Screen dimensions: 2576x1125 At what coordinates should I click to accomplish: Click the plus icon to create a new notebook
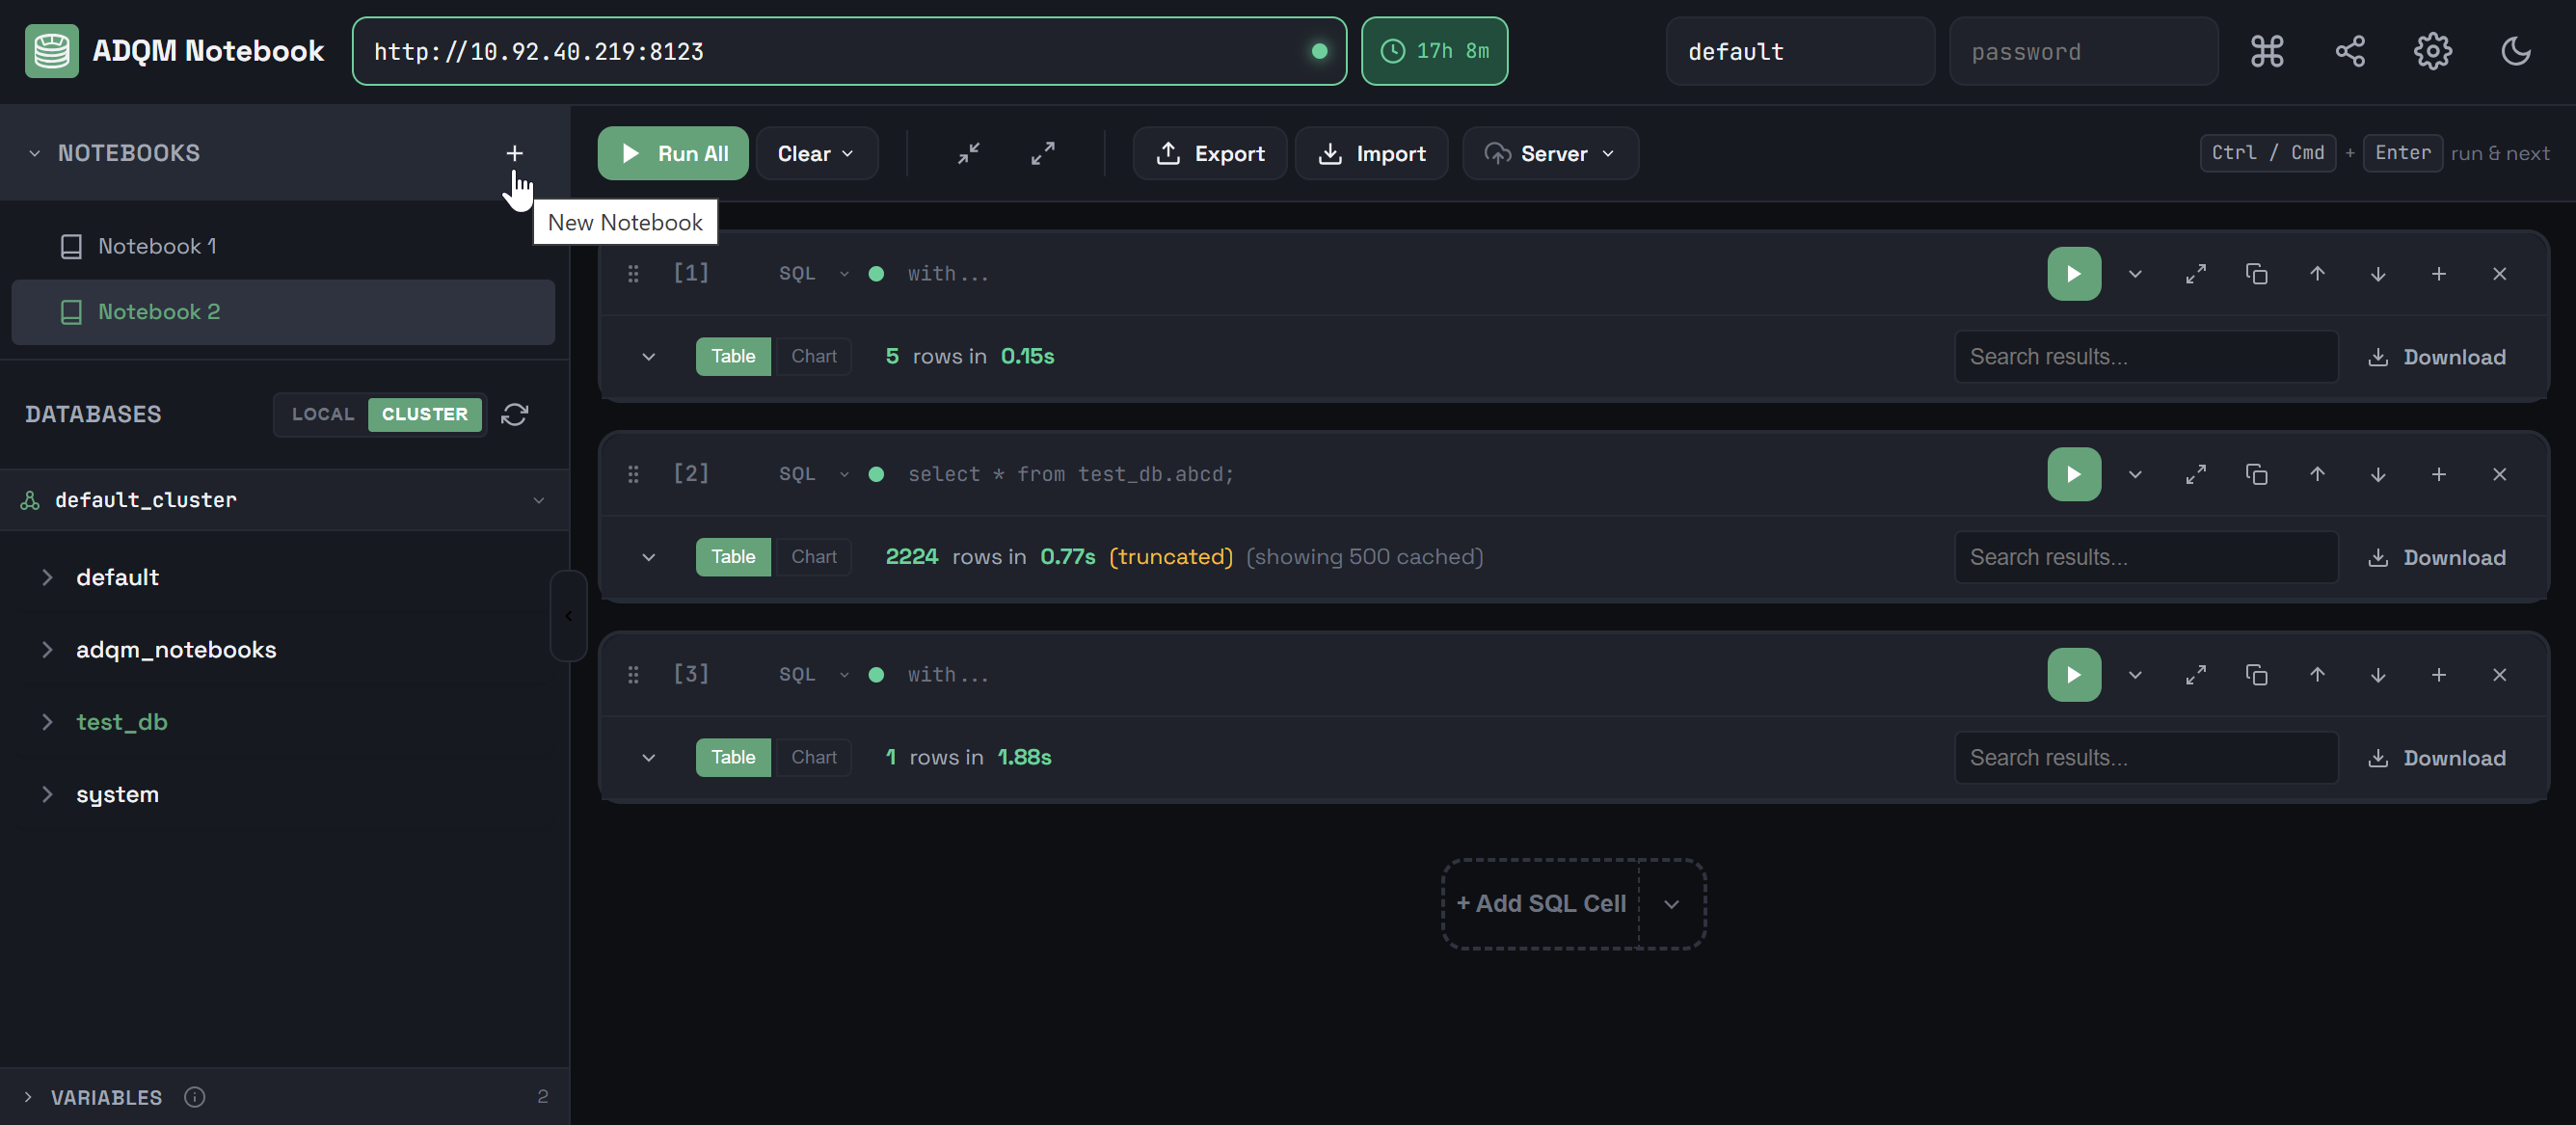514,153
